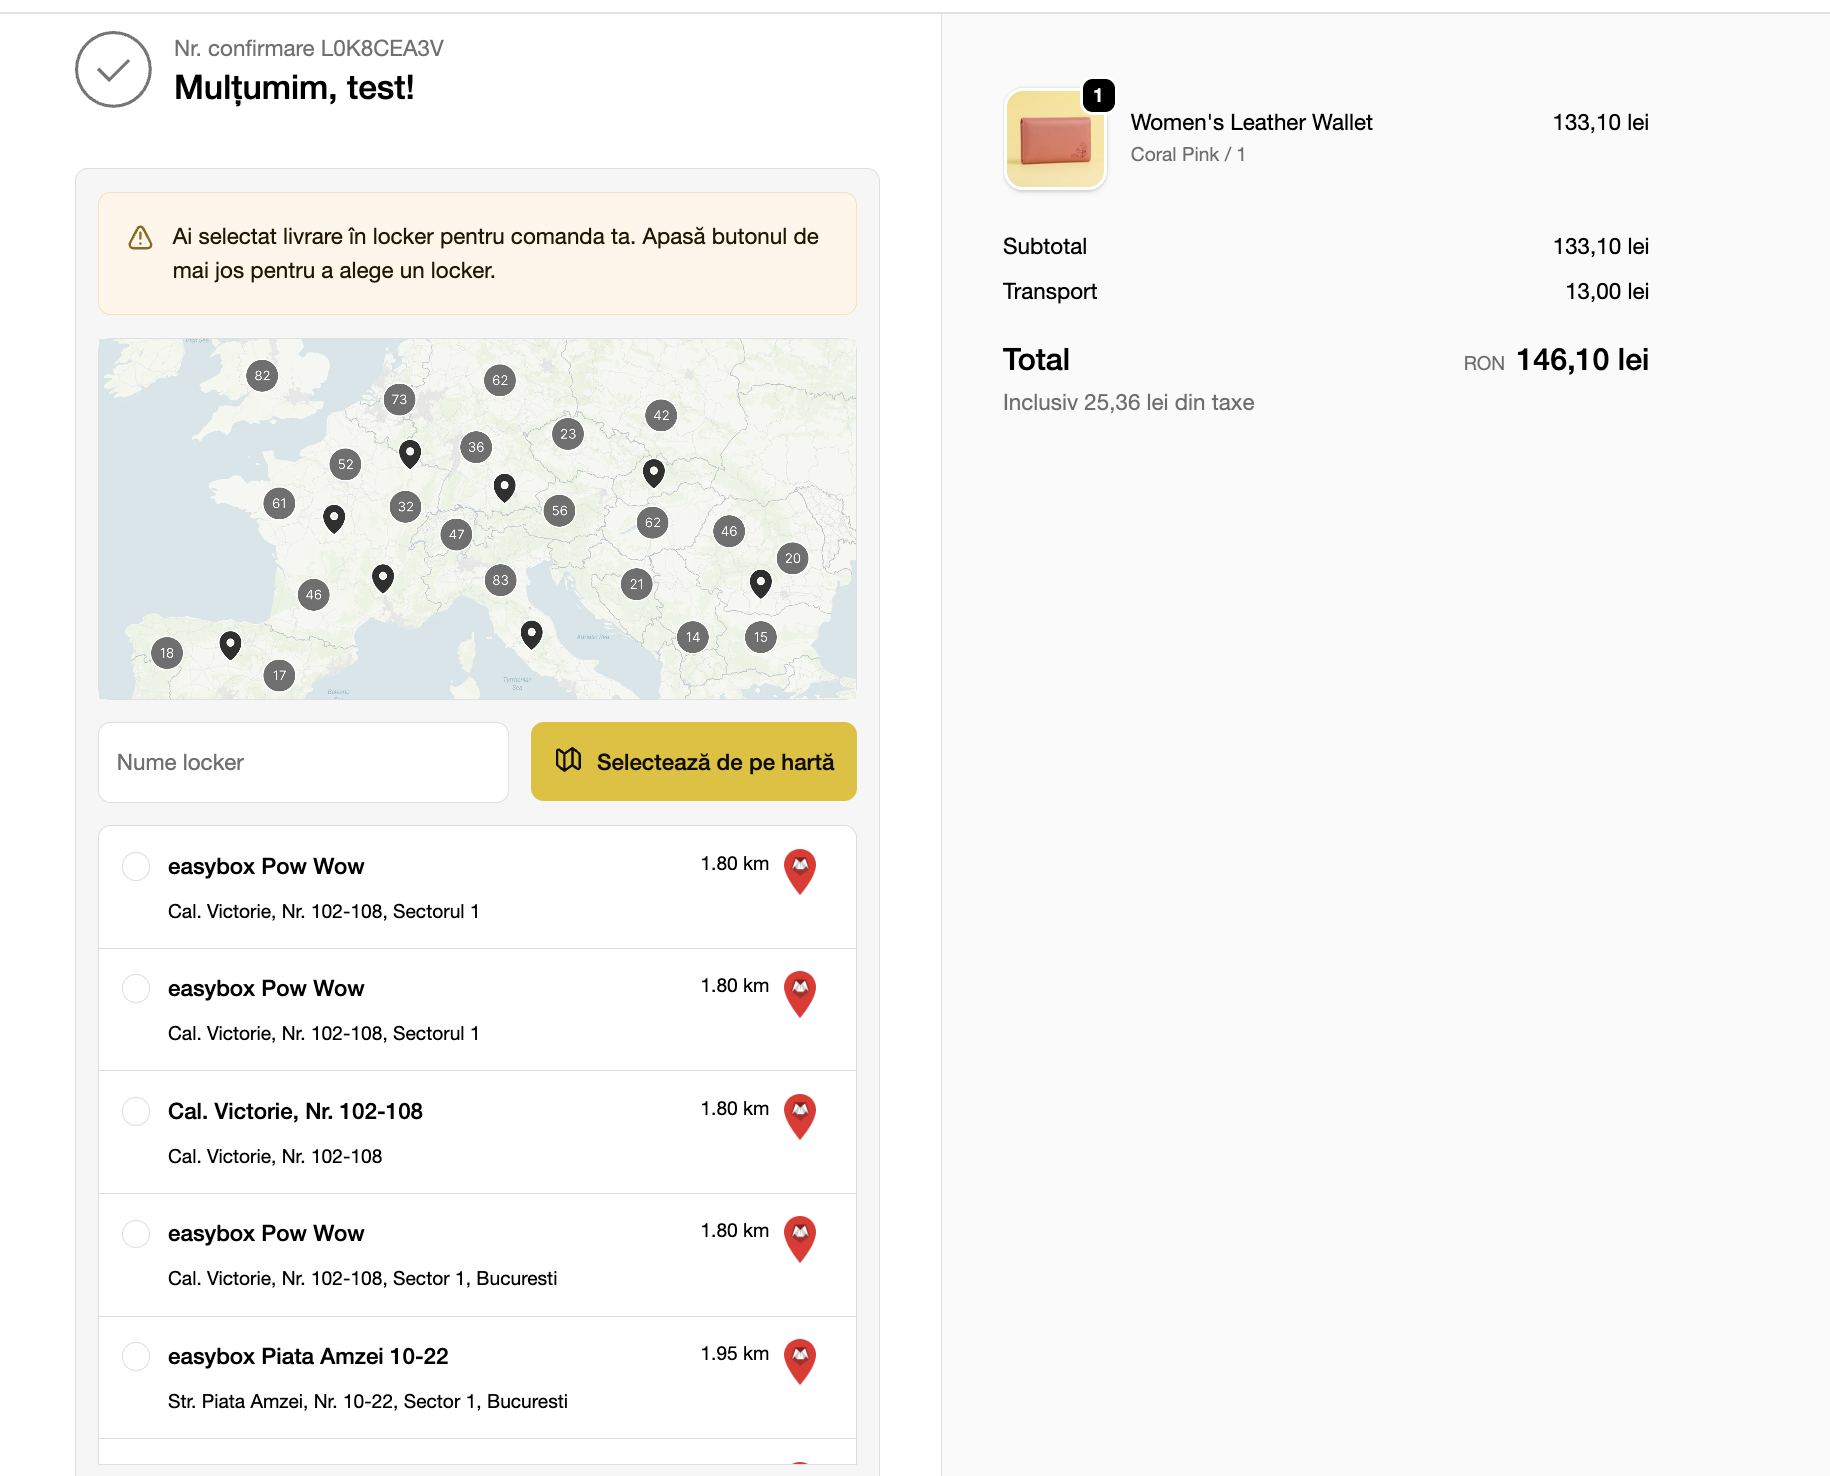Select the cluster marker numbered 20
1830x1476 pixels.
(x=793, y=558)
